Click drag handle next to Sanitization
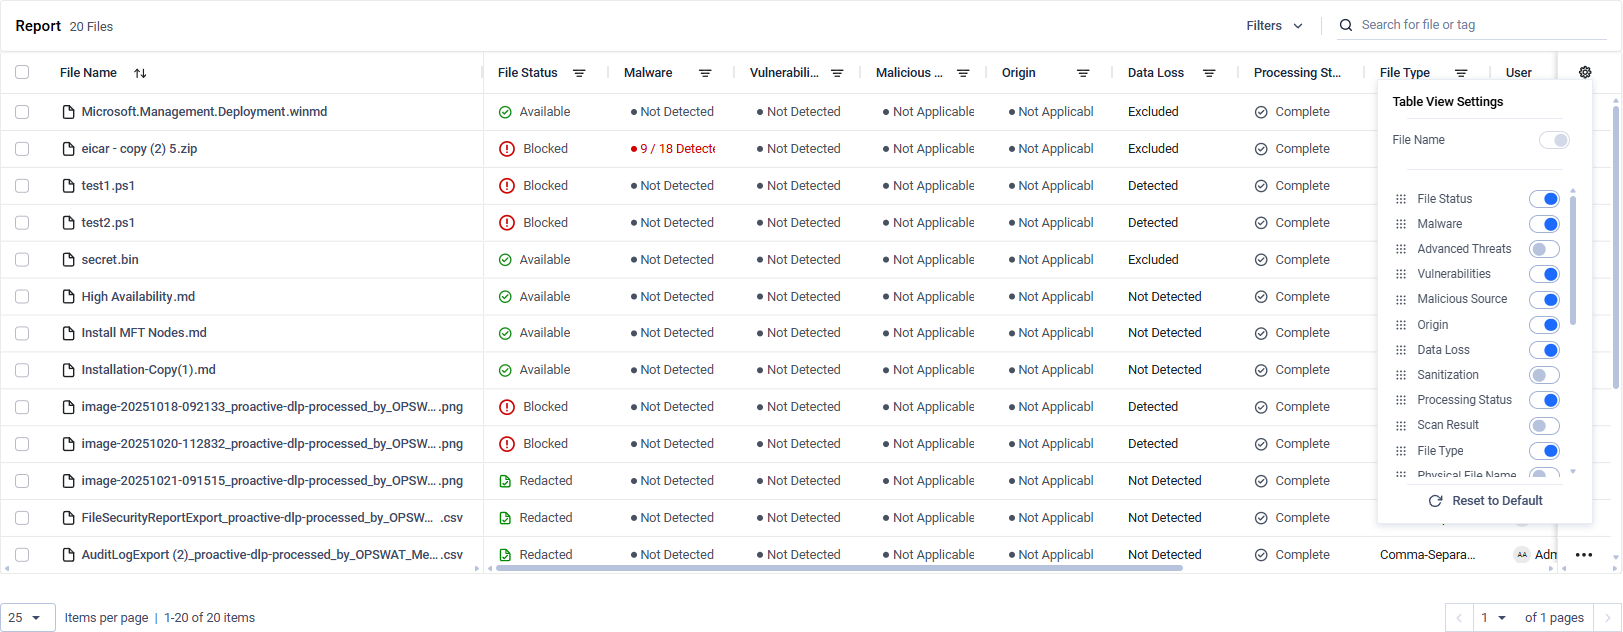The image size is (1623, 632). click(1401, 375)
